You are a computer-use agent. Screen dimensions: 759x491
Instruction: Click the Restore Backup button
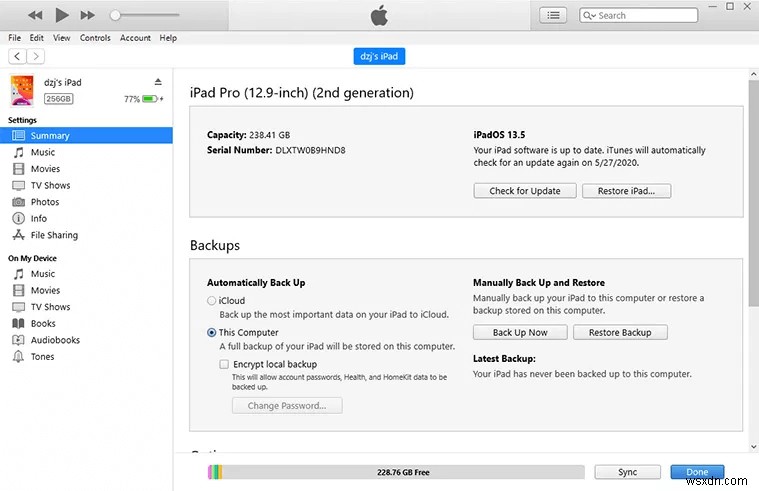(x=620, y=333)
